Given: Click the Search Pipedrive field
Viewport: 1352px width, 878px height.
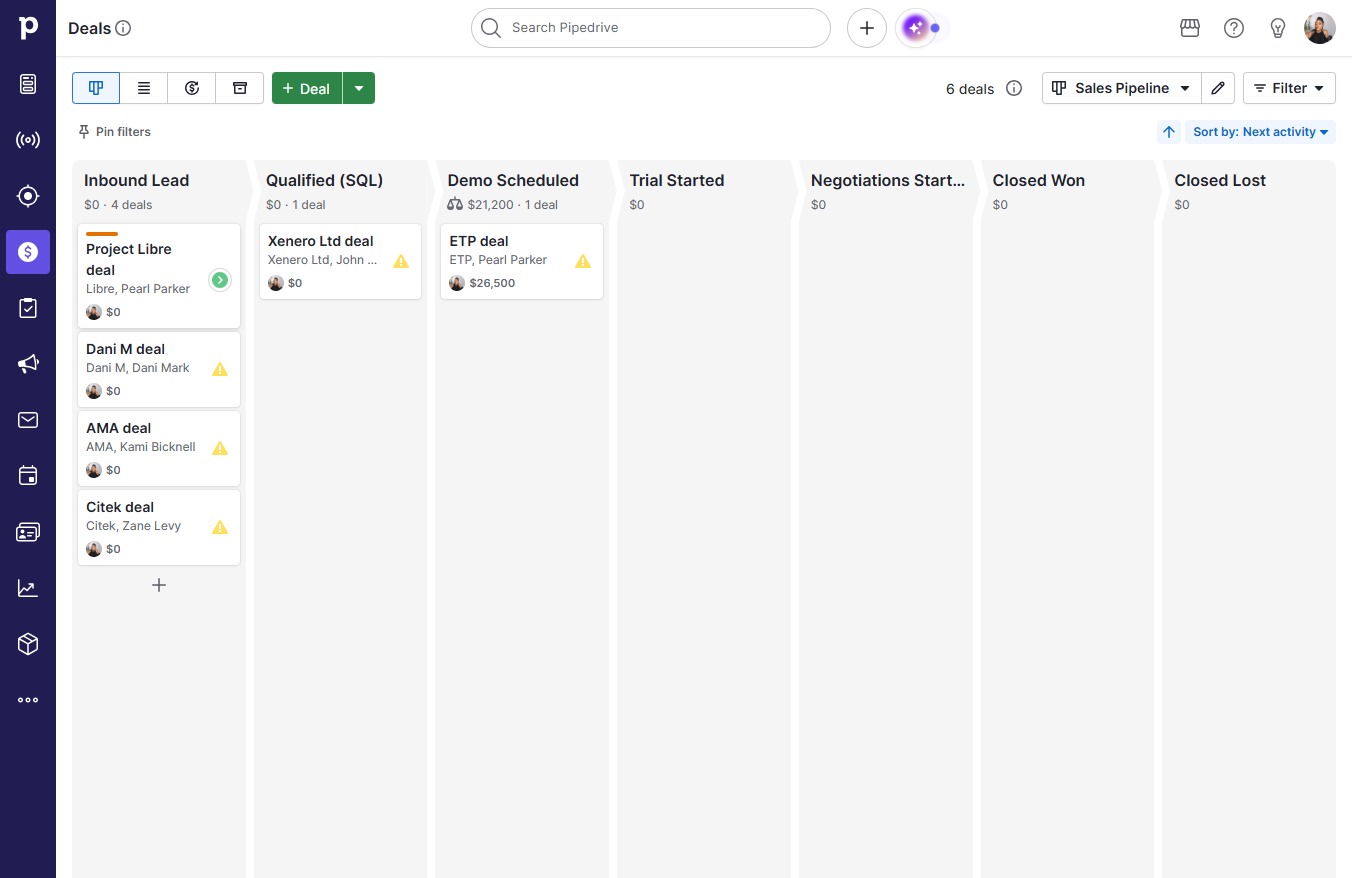Looking at the screenshot, I should 651,28.
